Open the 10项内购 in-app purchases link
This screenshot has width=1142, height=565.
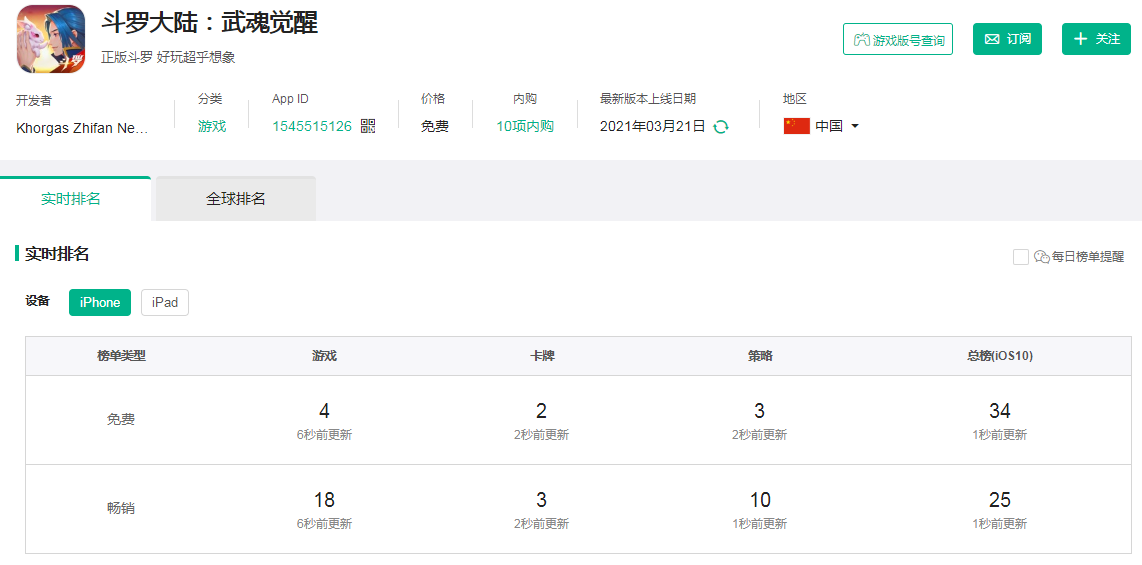point(525,126)
